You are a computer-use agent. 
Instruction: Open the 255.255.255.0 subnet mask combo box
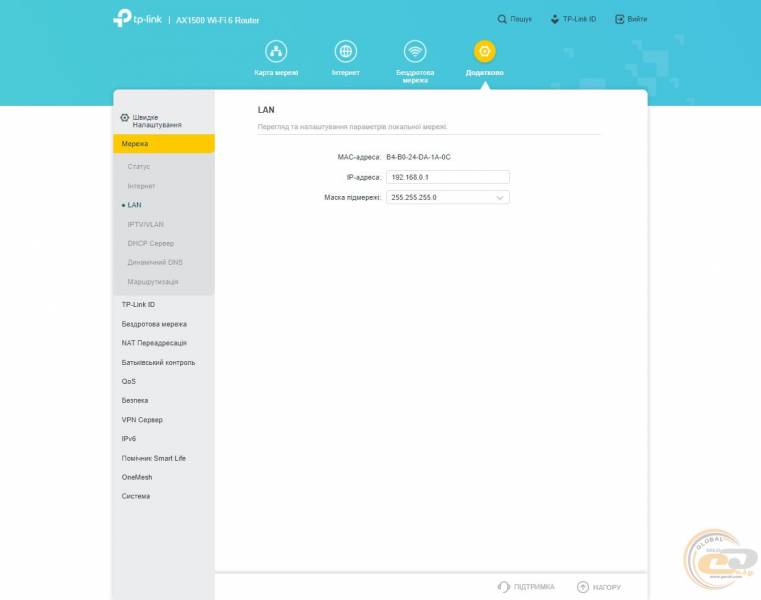[x=448, y=198]
